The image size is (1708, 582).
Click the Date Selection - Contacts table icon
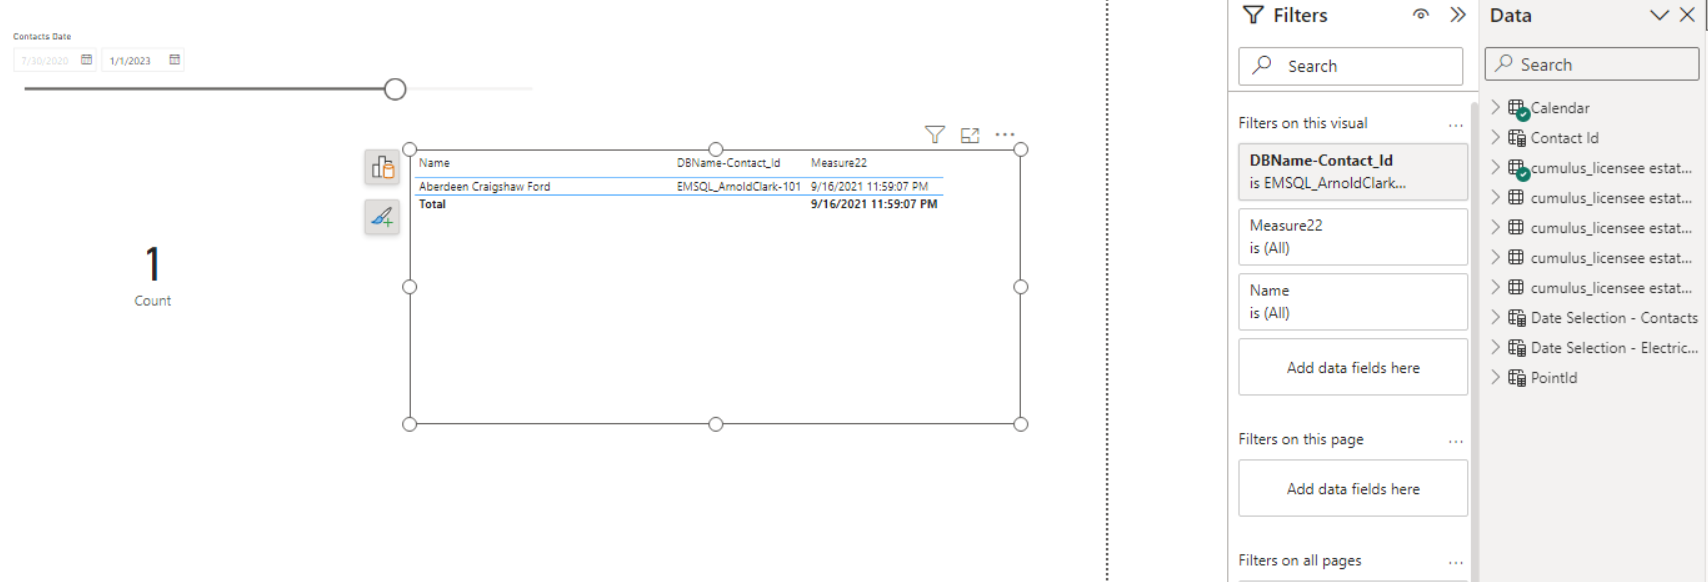[x=1517, y=318]
